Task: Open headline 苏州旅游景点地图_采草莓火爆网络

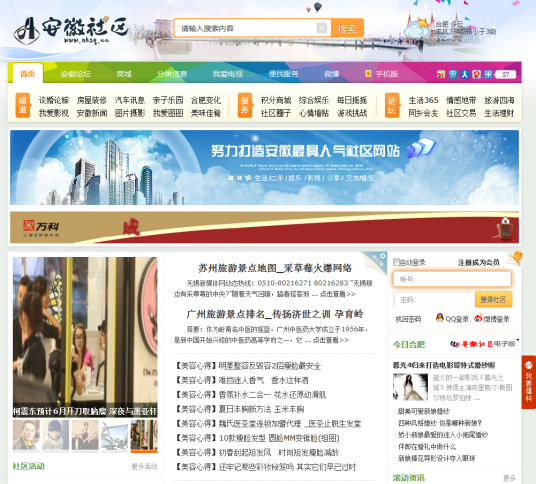Action: [275, 268]
